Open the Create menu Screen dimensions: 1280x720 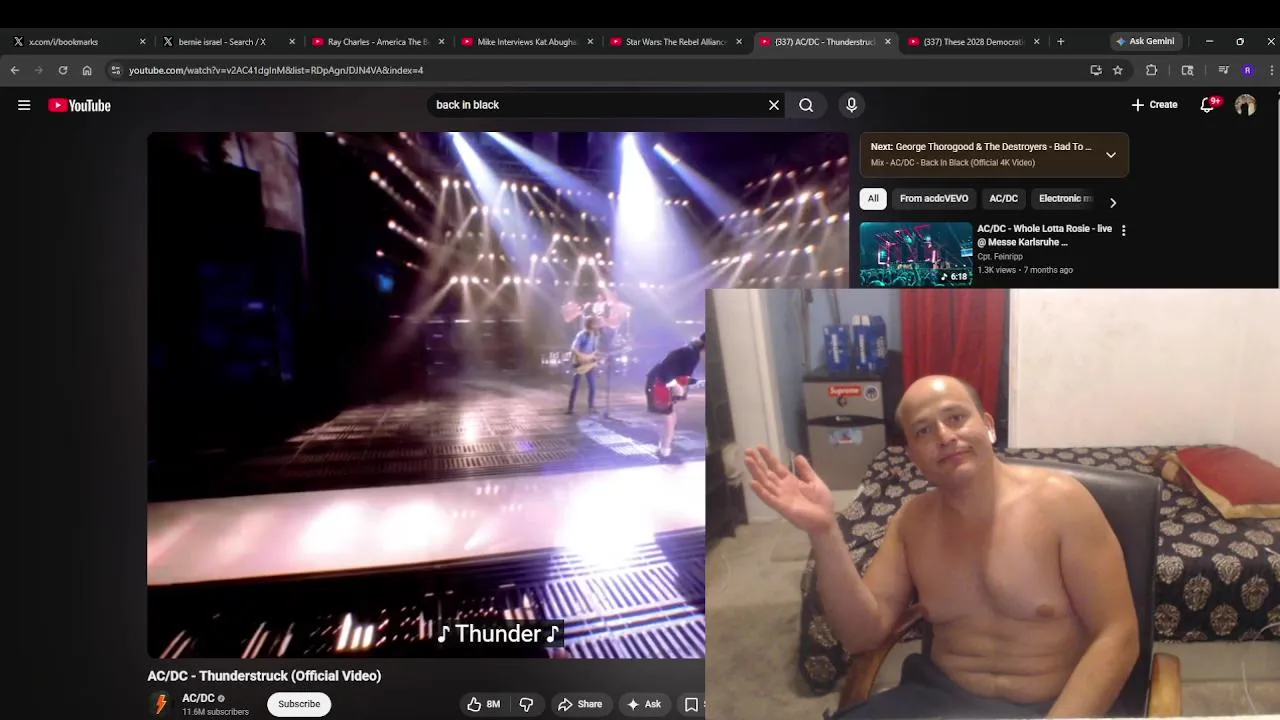click(x=1154, y=105)
